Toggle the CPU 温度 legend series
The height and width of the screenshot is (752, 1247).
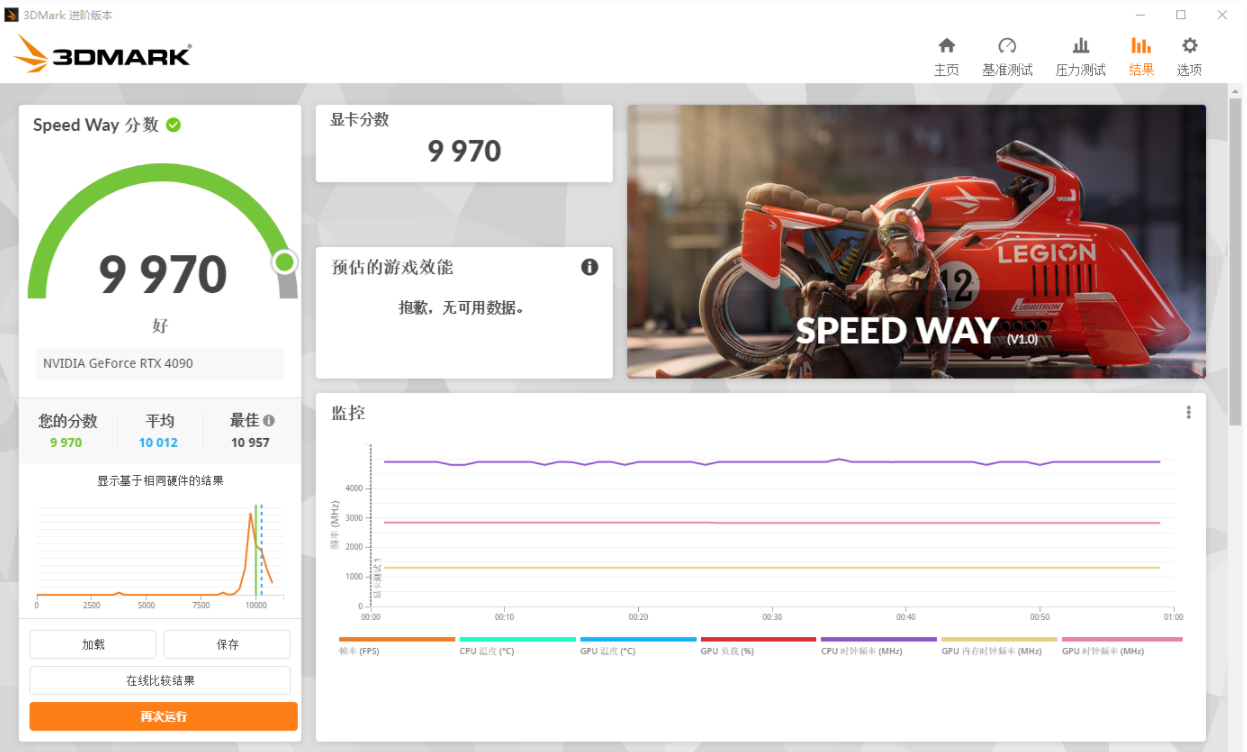[x=517, y=645]
